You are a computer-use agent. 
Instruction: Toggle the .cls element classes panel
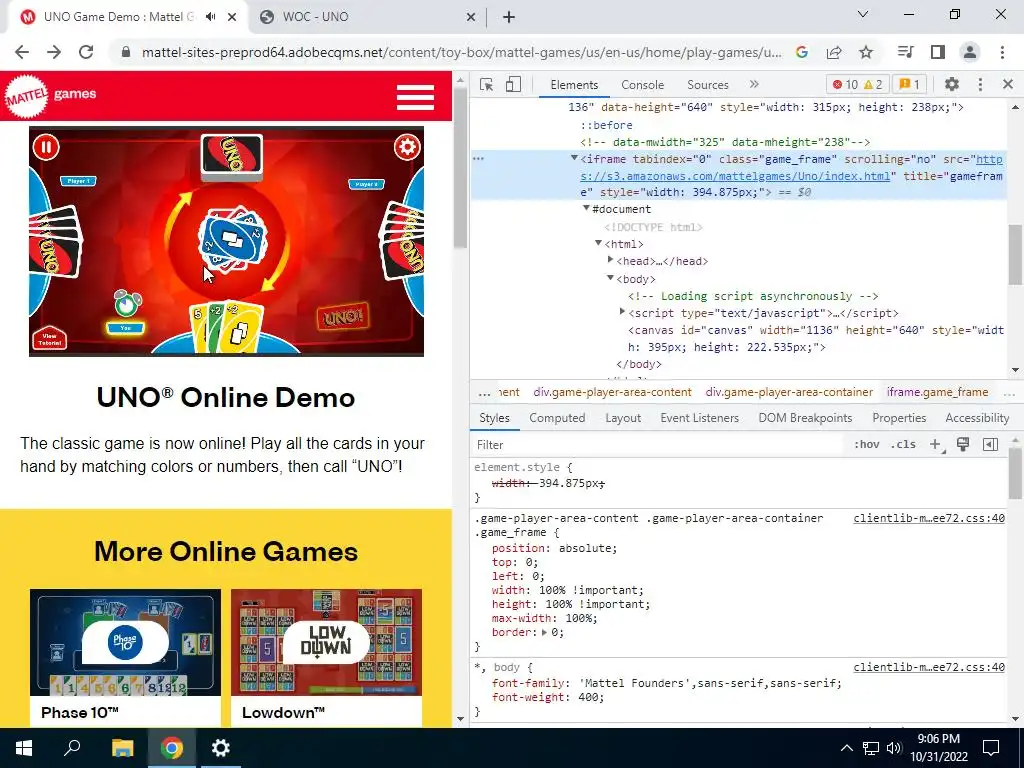coord(903,445)
